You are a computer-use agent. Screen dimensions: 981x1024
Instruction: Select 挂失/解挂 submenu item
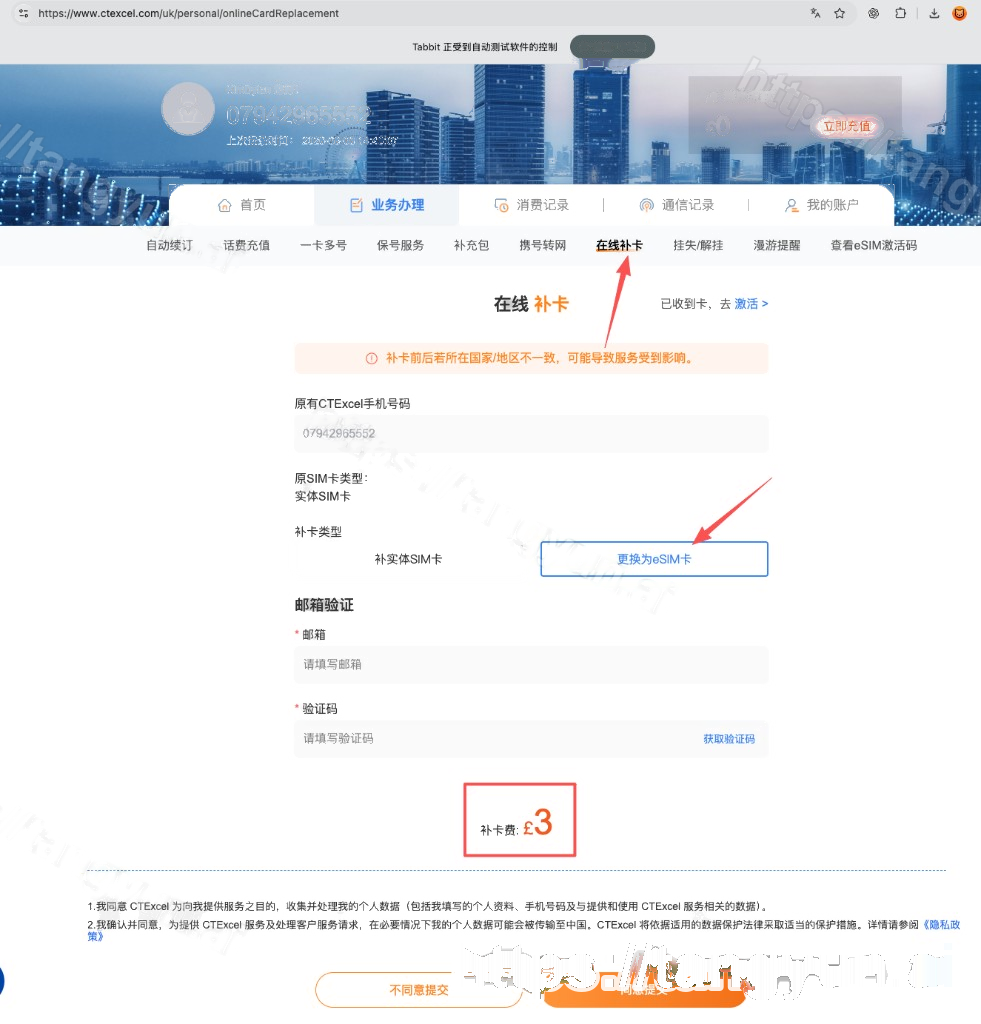tap(698, 245)
